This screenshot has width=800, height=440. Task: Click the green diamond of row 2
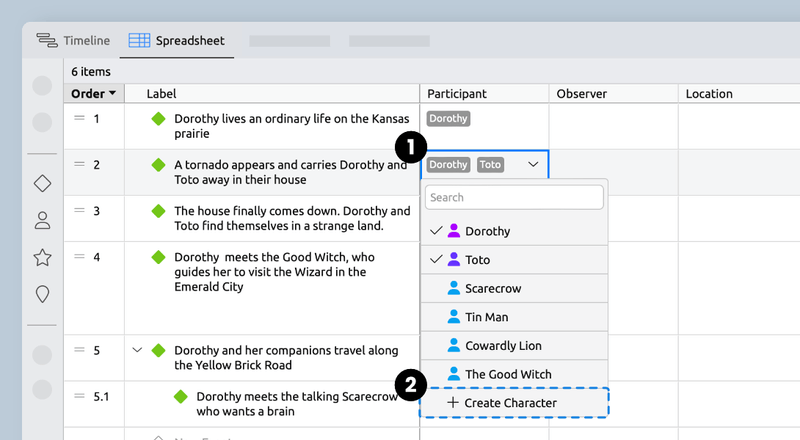pos(159,165)
